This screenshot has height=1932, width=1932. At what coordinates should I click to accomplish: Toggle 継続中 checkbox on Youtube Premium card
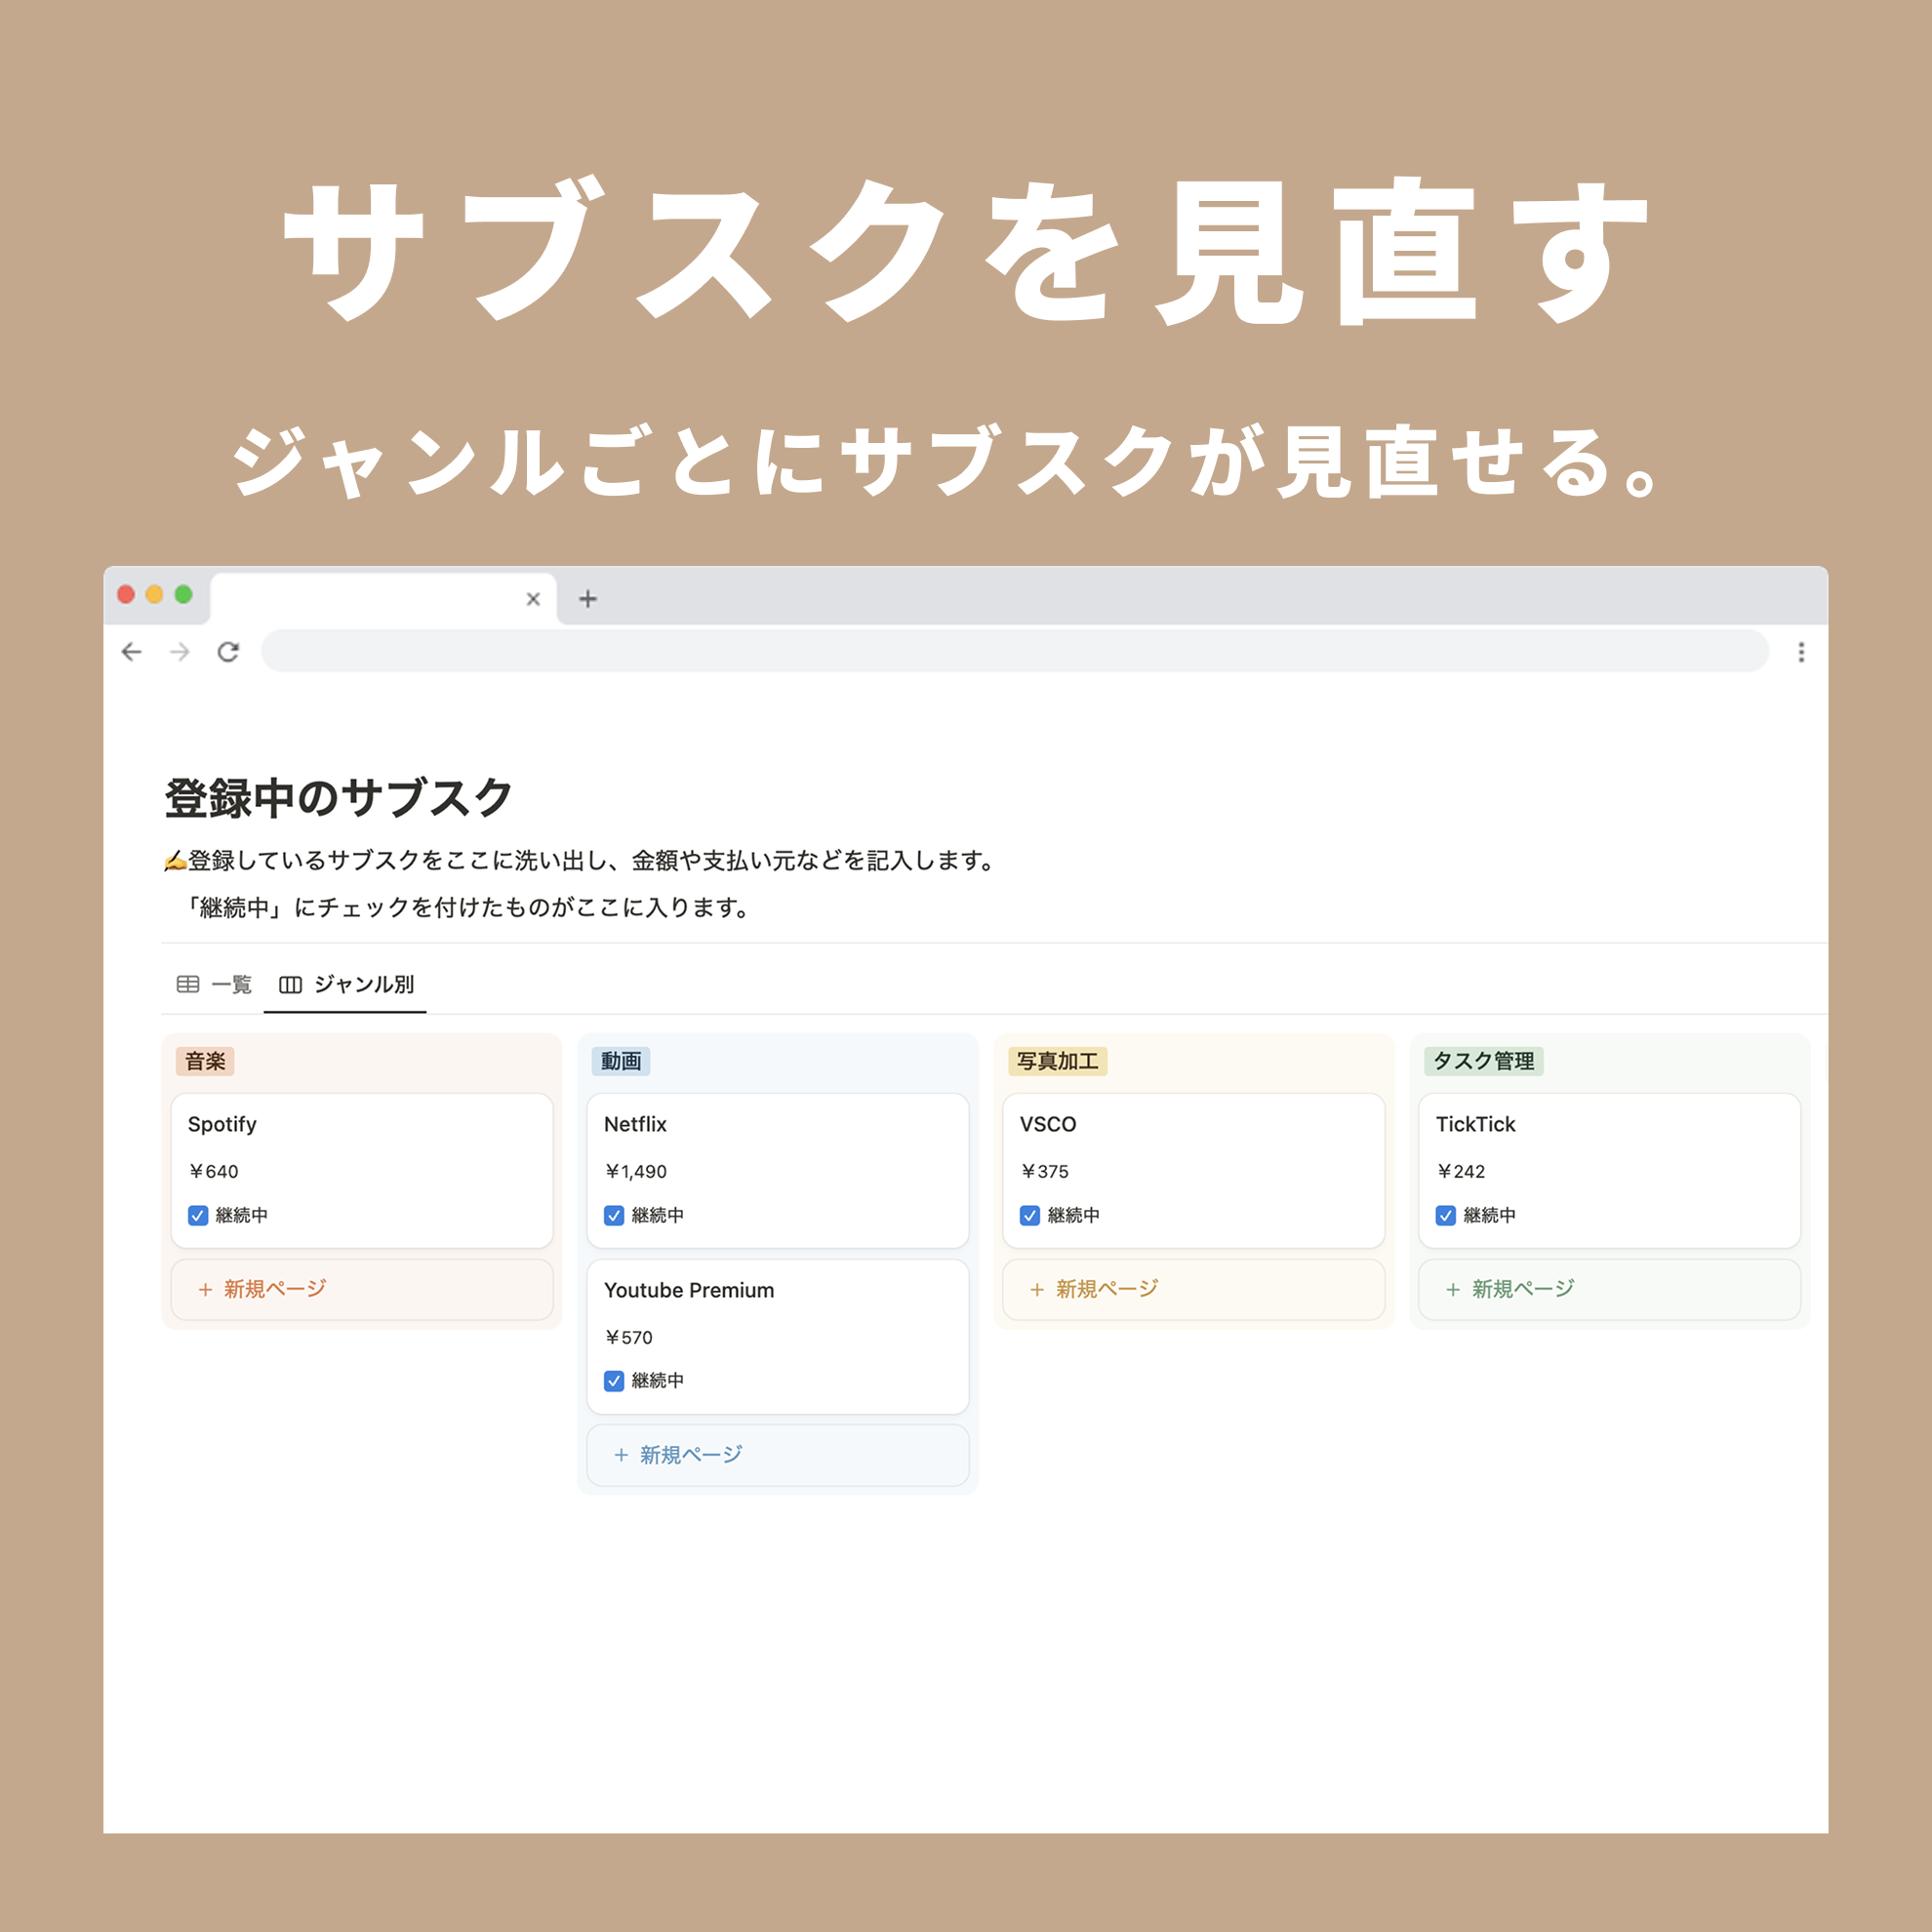click(x=614, y=1381)
